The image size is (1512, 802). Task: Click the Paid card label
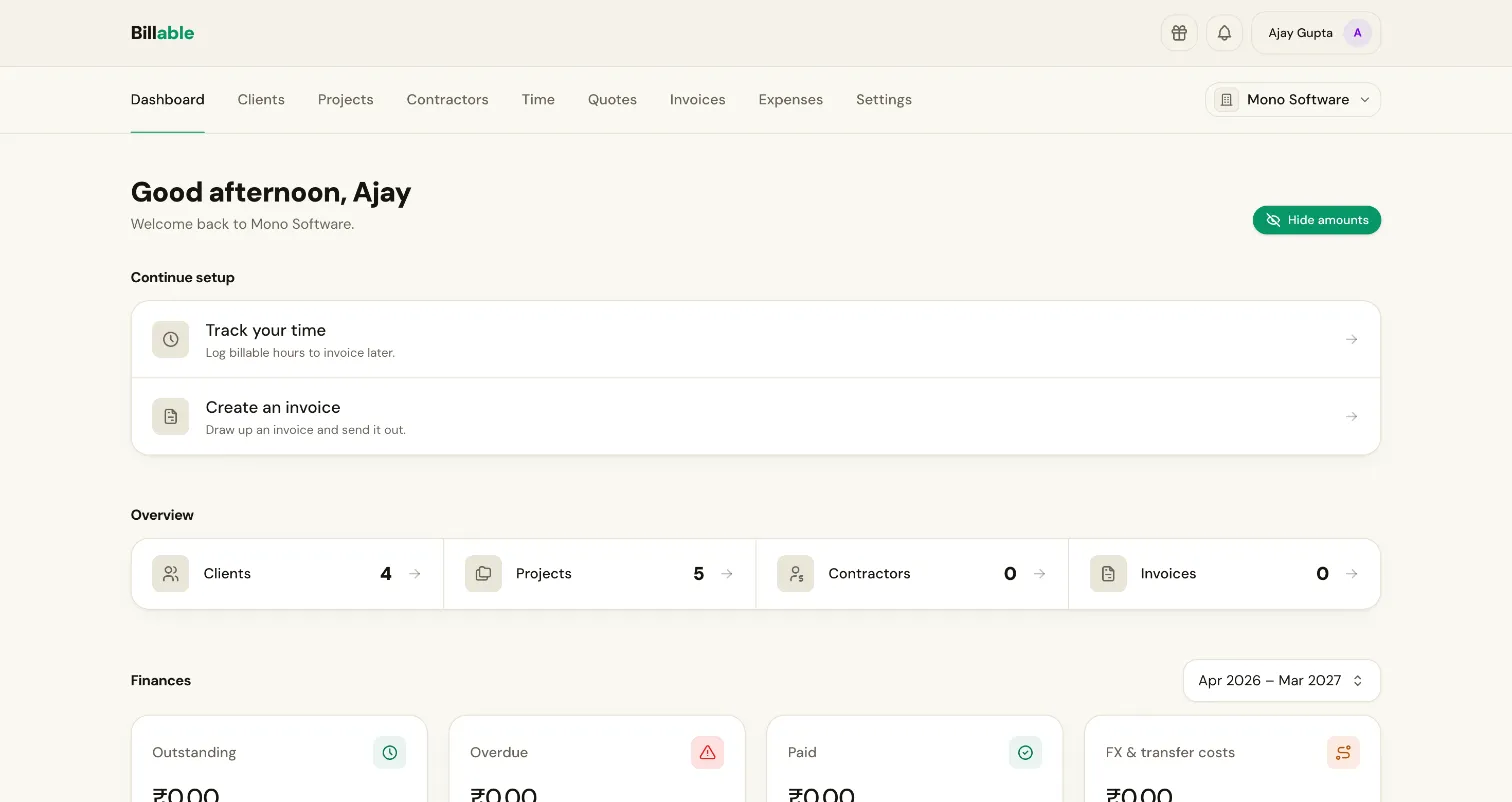click(x=802, y=752)
